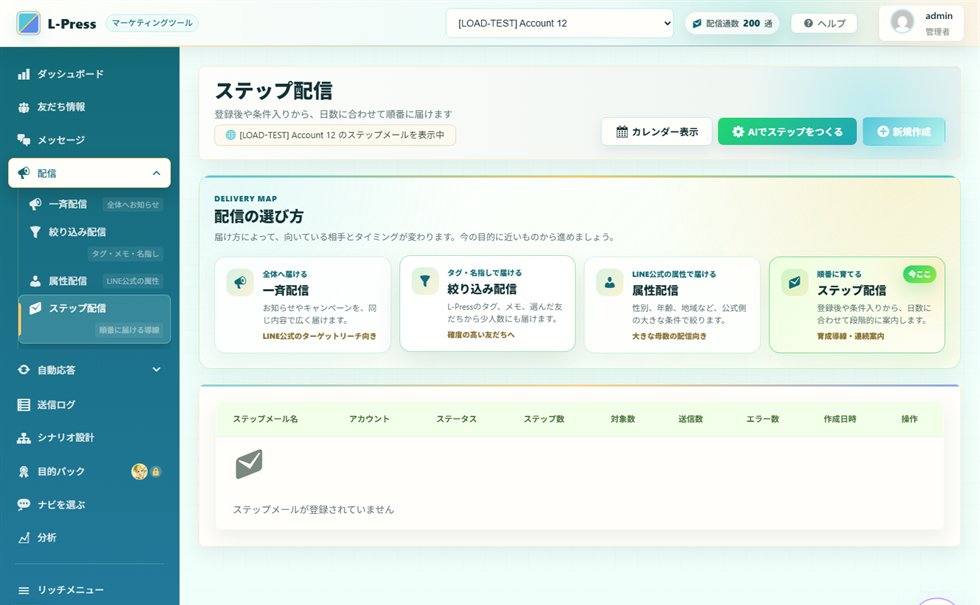Click the 配信通数 200 通 badge
This screenshot has height=605, width=980.
732,23
